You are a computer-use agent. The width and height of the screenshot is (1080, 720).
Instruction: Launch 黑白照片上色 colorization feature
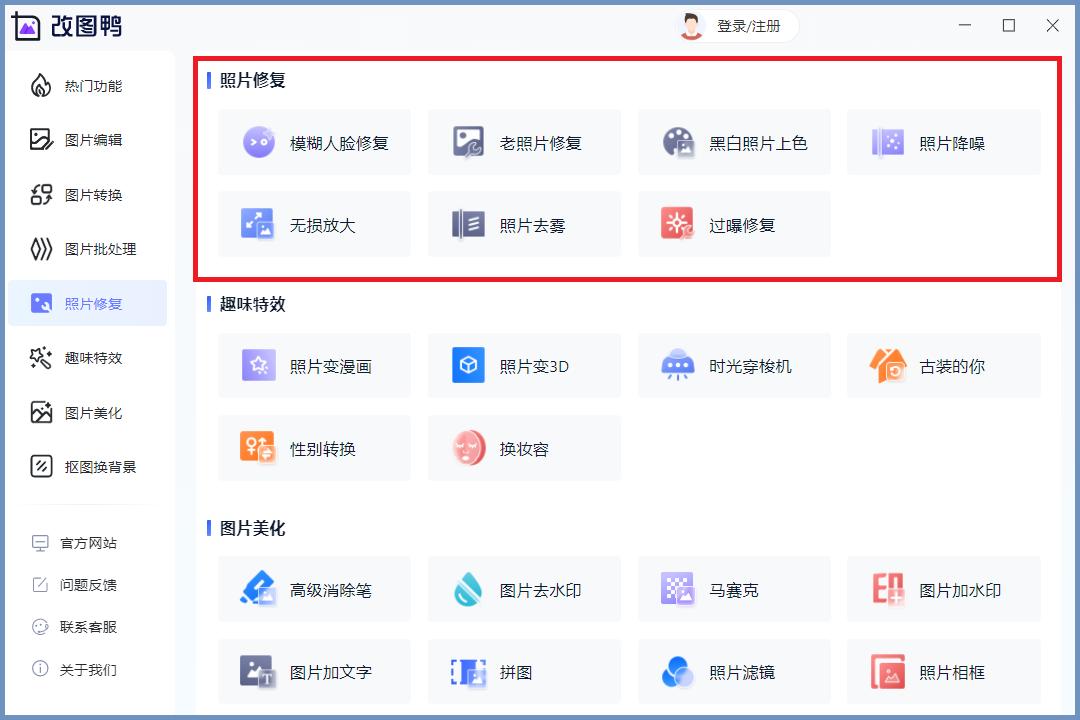tap(734, 142)
